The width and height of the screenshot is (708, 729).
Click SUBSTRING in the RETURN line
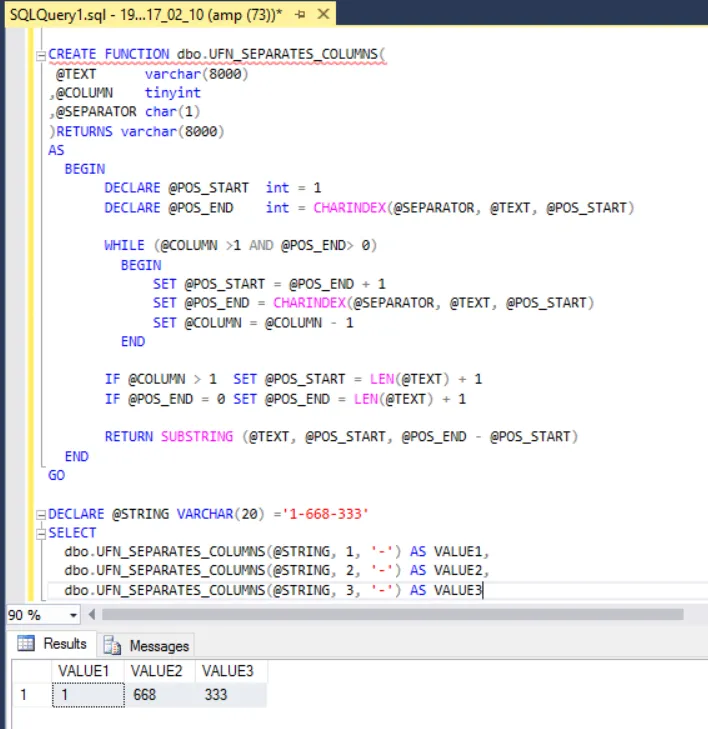pyautogui.click(x=197, y=436)
